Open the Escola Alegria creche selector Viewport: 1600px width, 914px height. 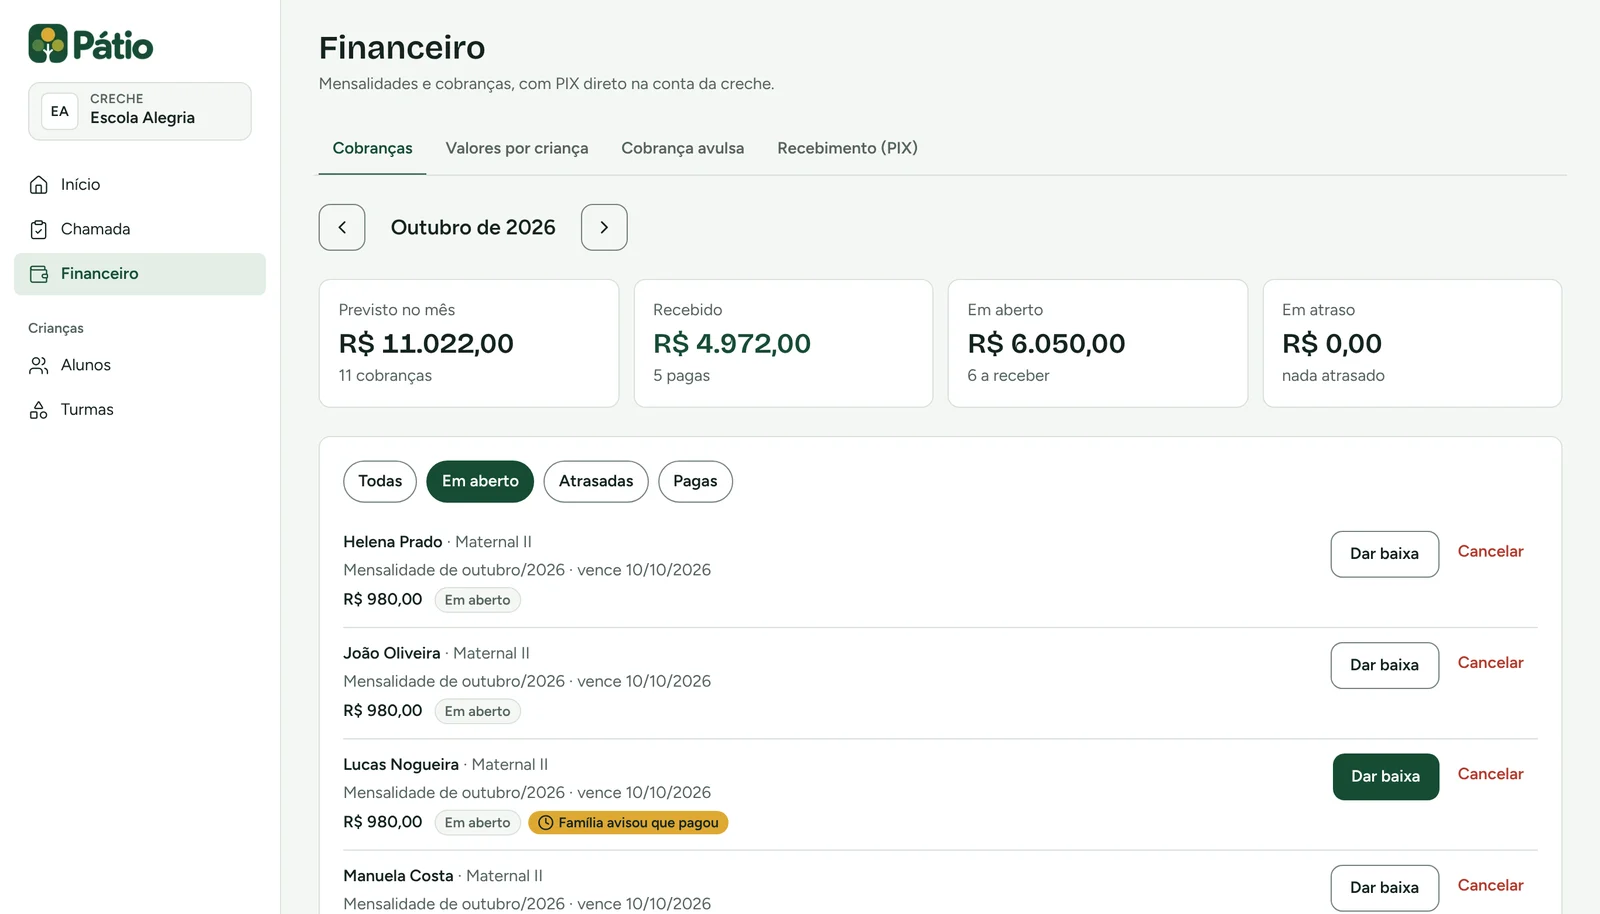pos(140,111)
